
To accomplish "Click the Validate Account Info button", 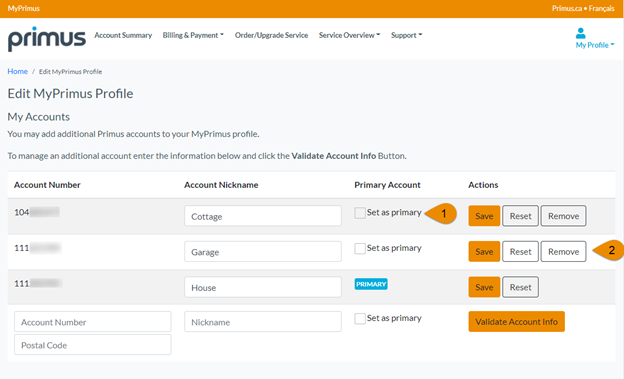I will tap(517, 322).
